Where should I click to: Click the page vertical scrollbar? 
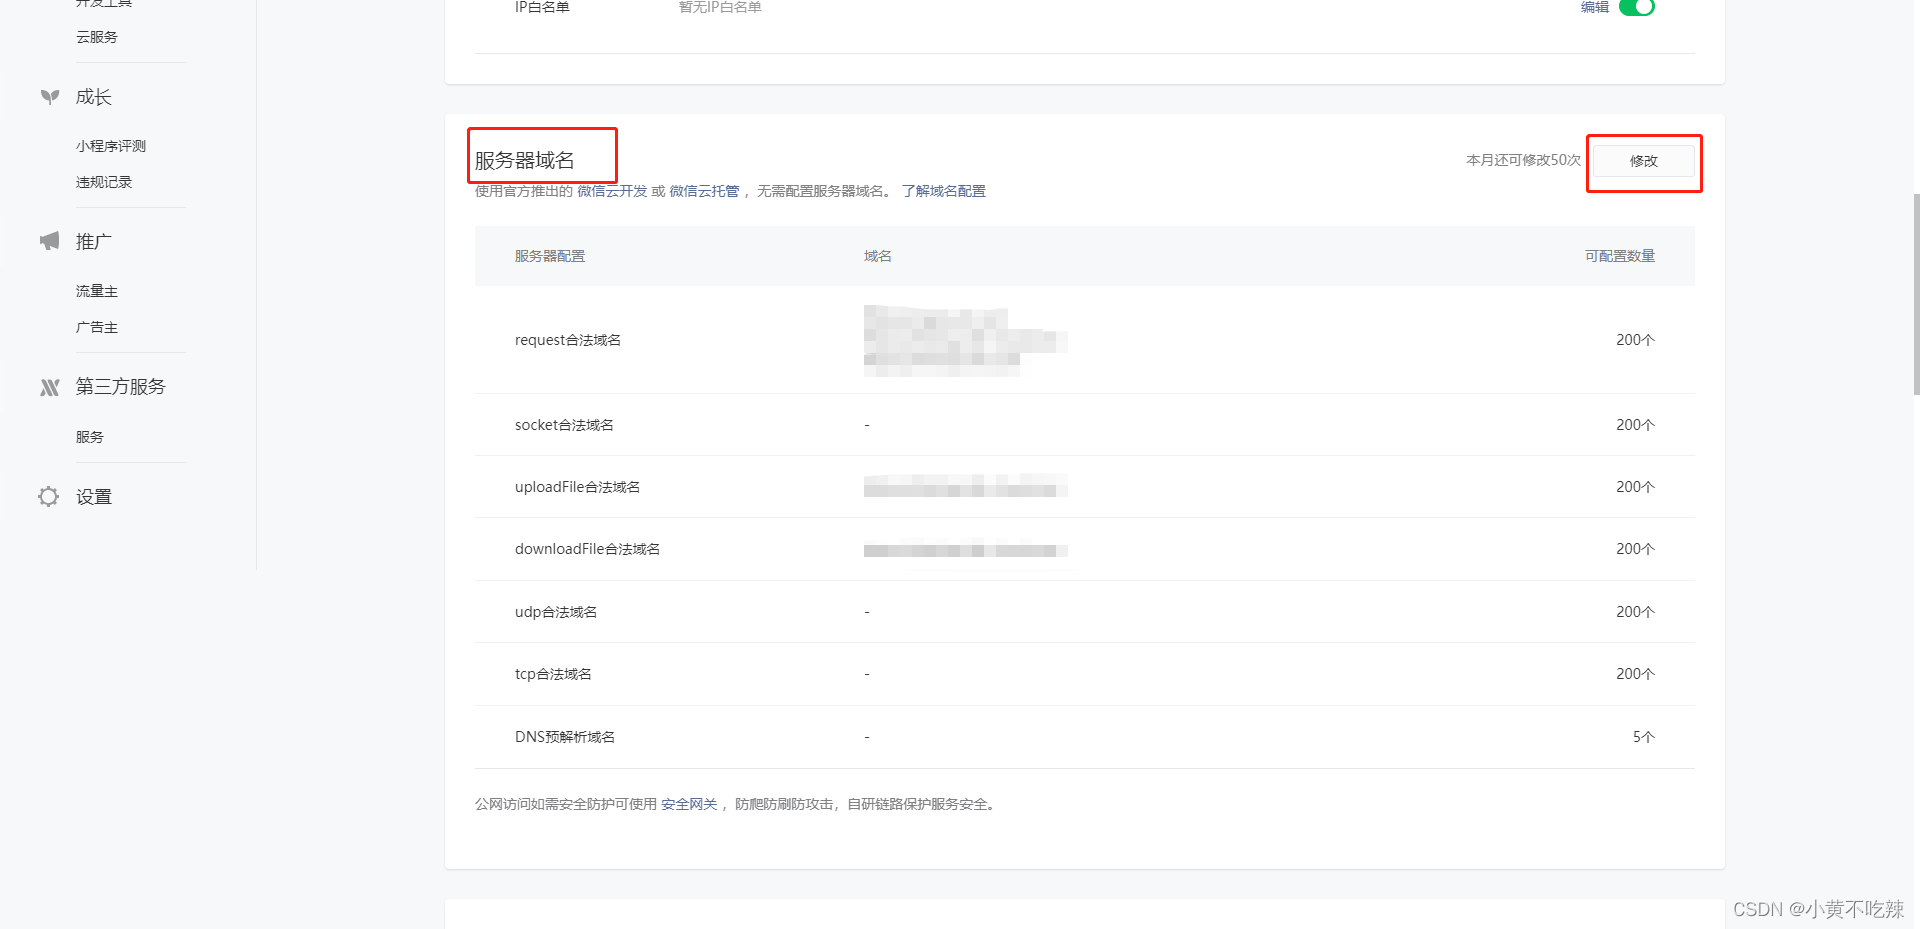[x=1916, y=295]
